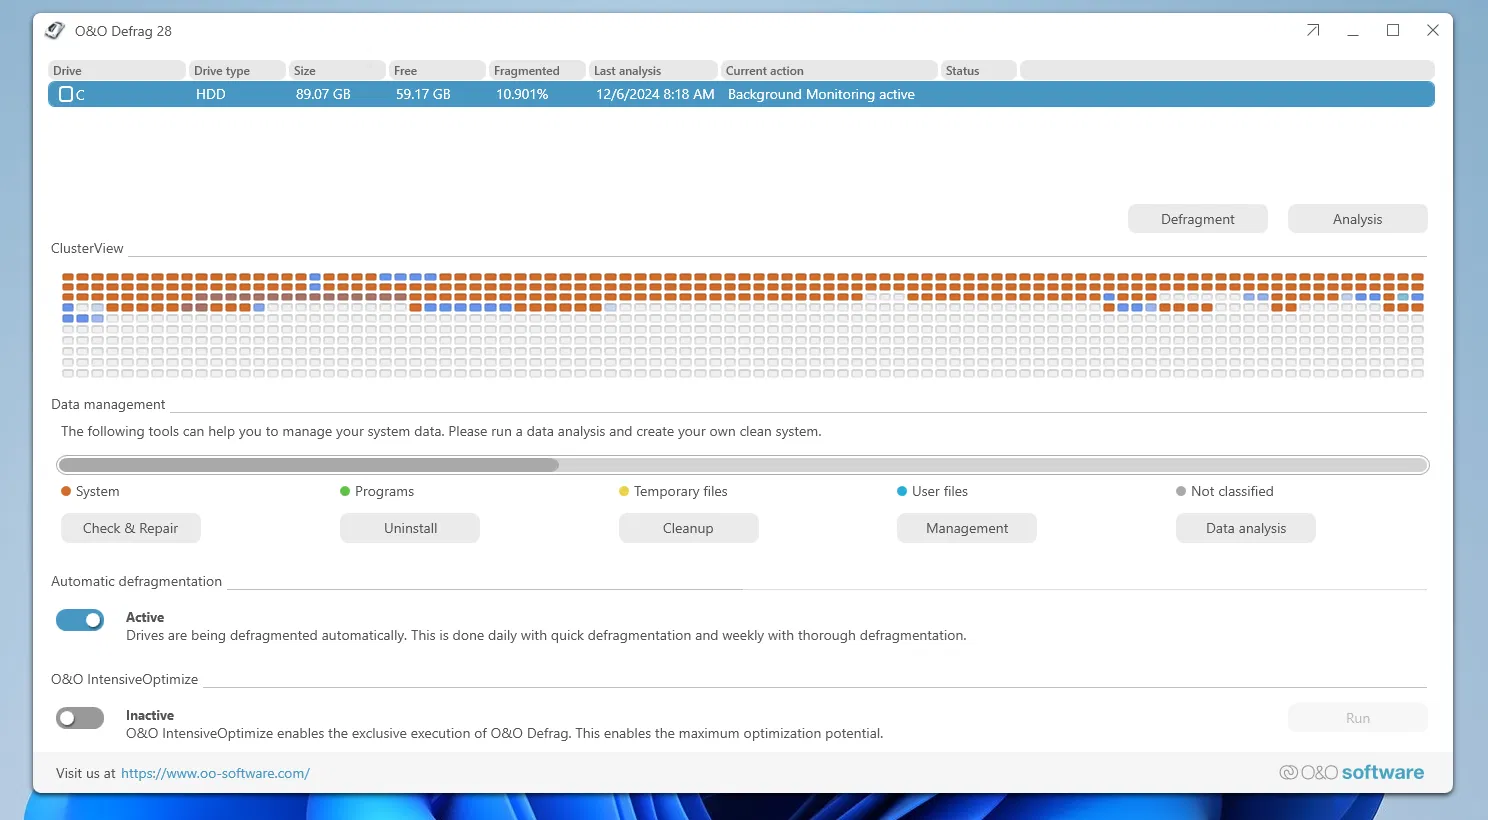This screenshot has width=1488, height=820.
Task: Start the Data analysis button
Action: coord(1246,528)
